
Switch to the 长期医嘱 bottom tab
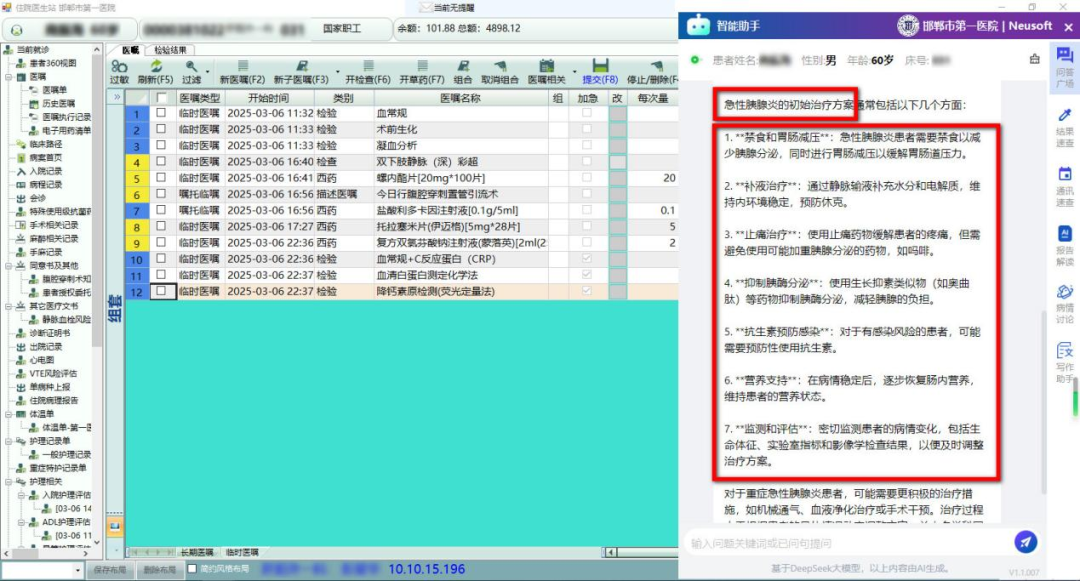197,552
